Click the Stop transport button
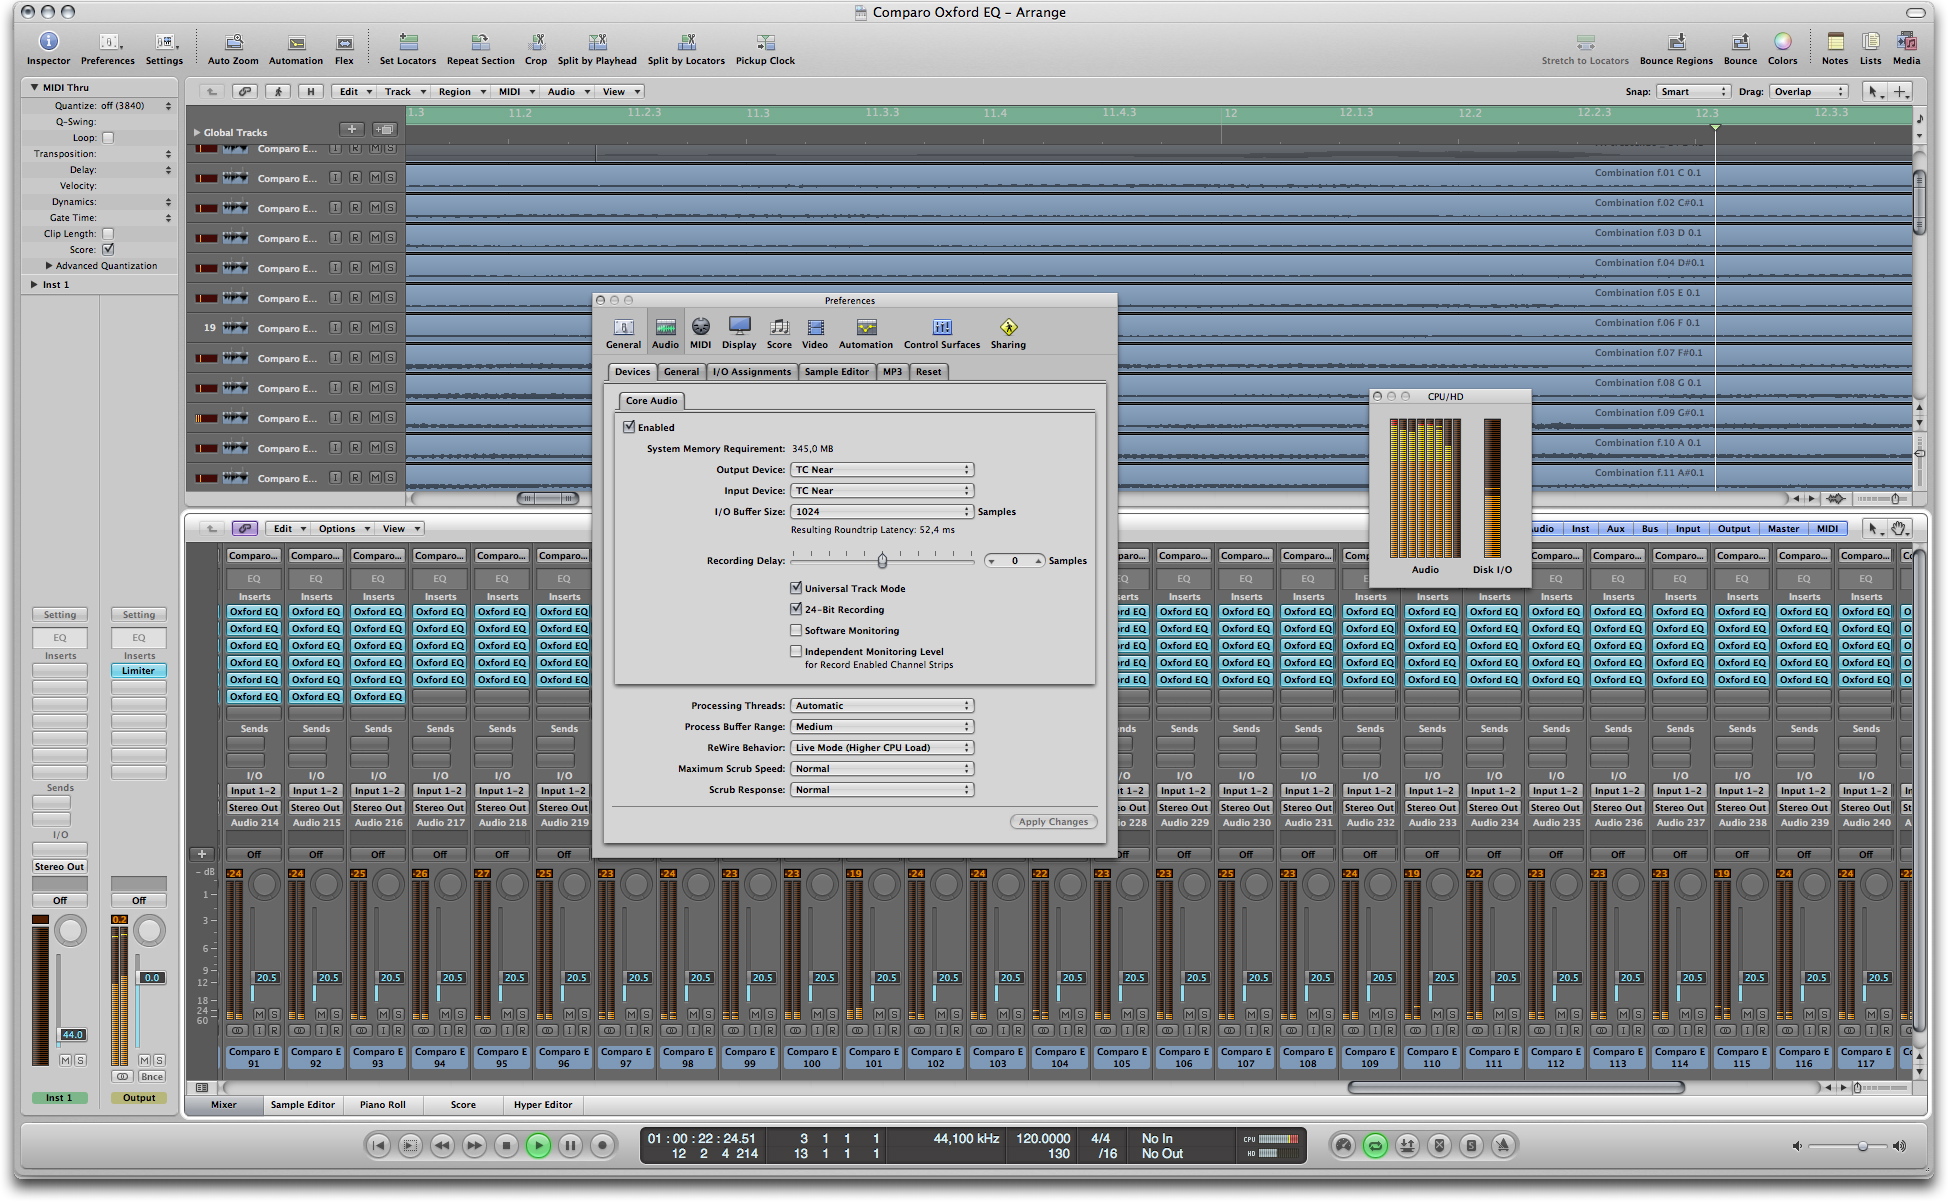The image size is (1948, 1202). tap(506, 1146)
